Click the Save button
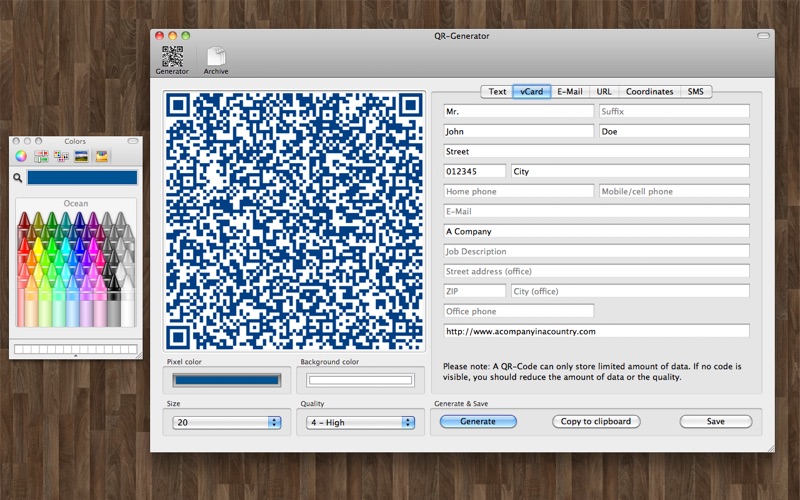Viewport: 800px width, 500px height. [x=715, y=421]
